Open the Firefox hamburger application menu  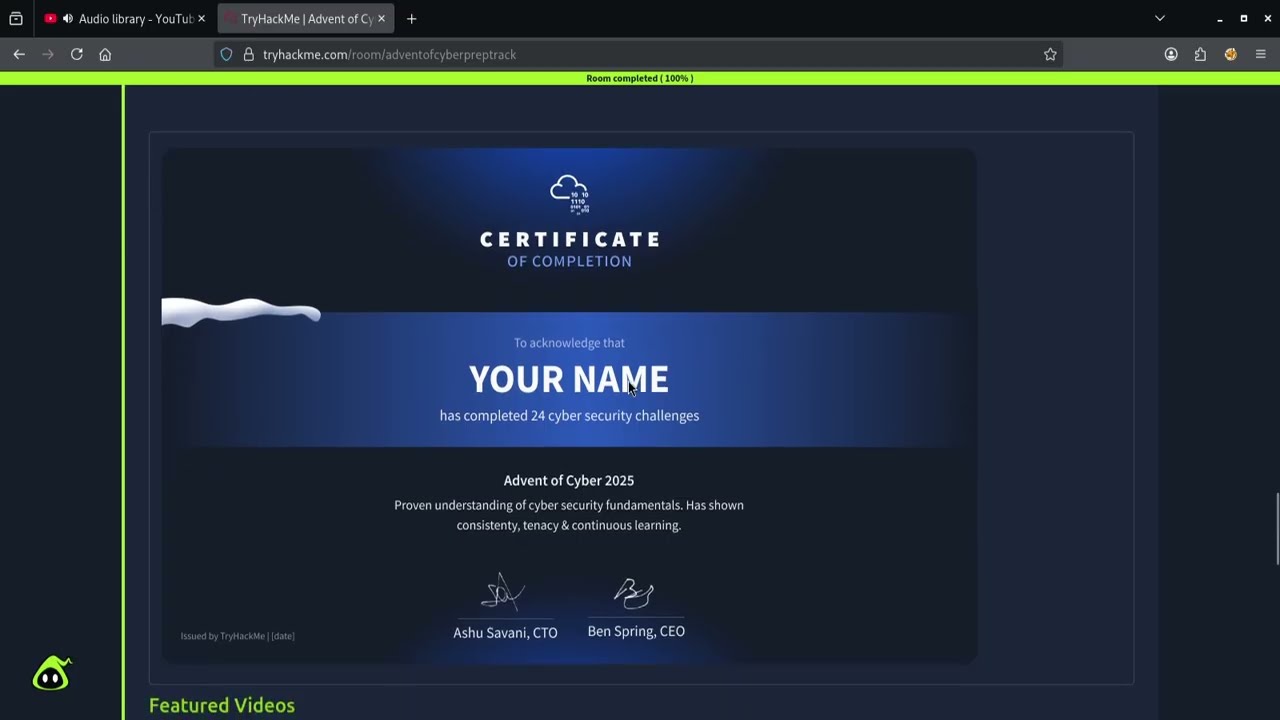pyautogui.click(x=1261, y=55)
